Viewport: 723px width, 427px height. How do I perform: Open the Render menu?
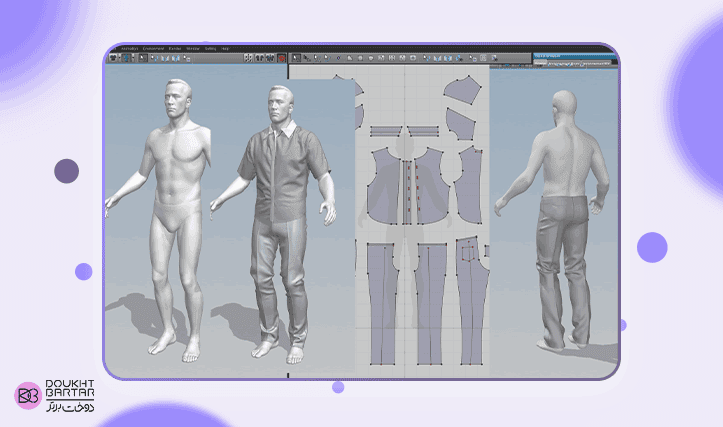click(x=175, y=48)
